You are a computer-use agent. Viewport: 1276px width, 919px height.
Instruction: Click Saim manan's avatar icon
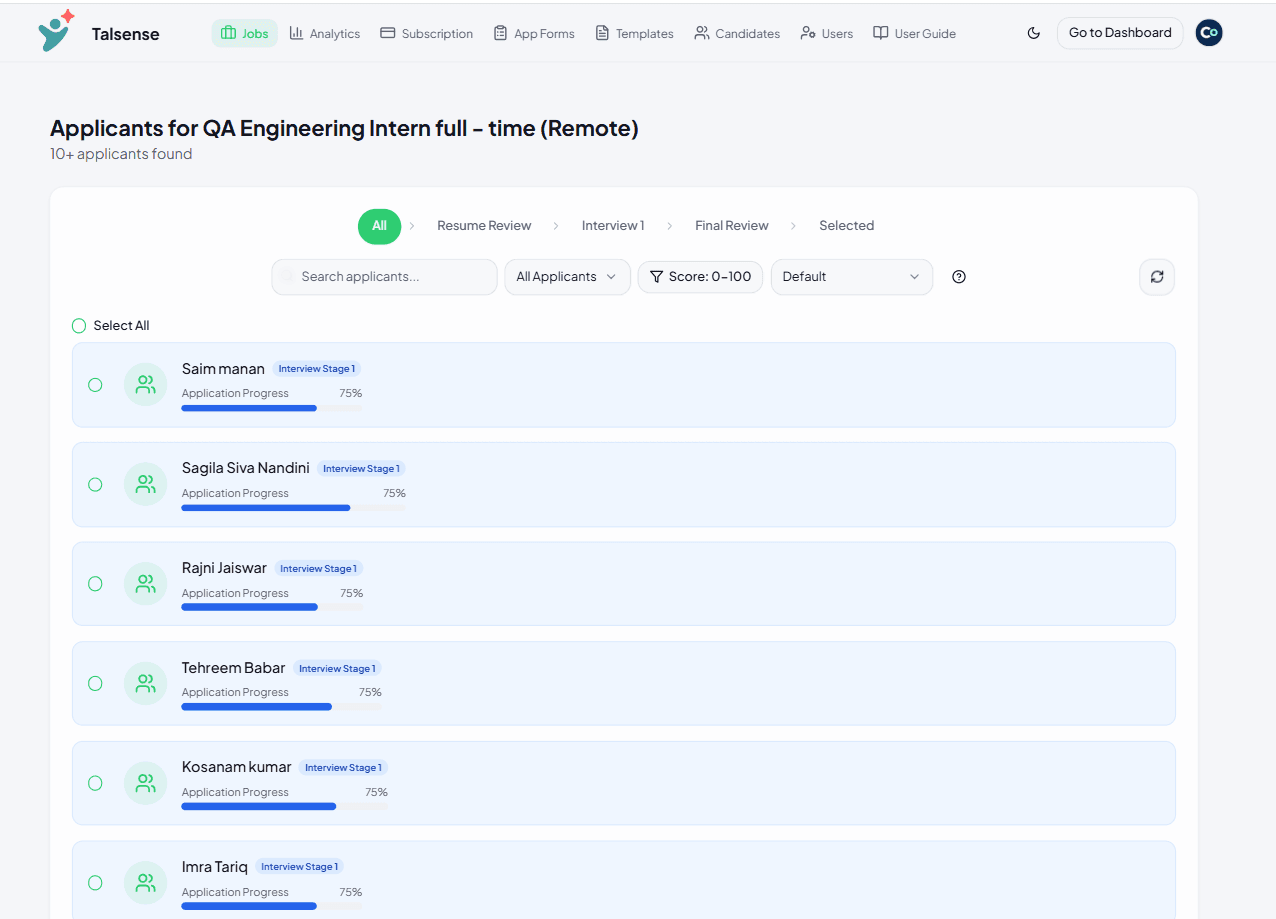[146, 385]
